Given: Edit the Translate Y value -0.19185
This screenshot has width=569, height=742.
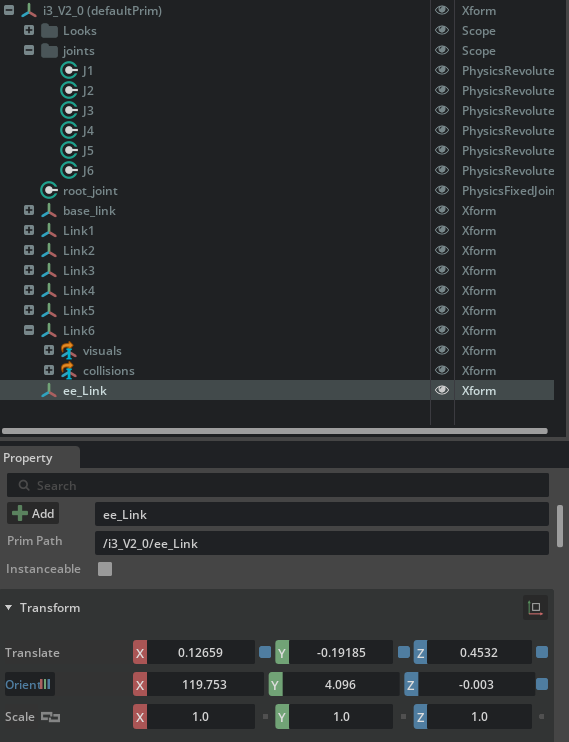Looking at the screenshot, I should tap(341, 653).
